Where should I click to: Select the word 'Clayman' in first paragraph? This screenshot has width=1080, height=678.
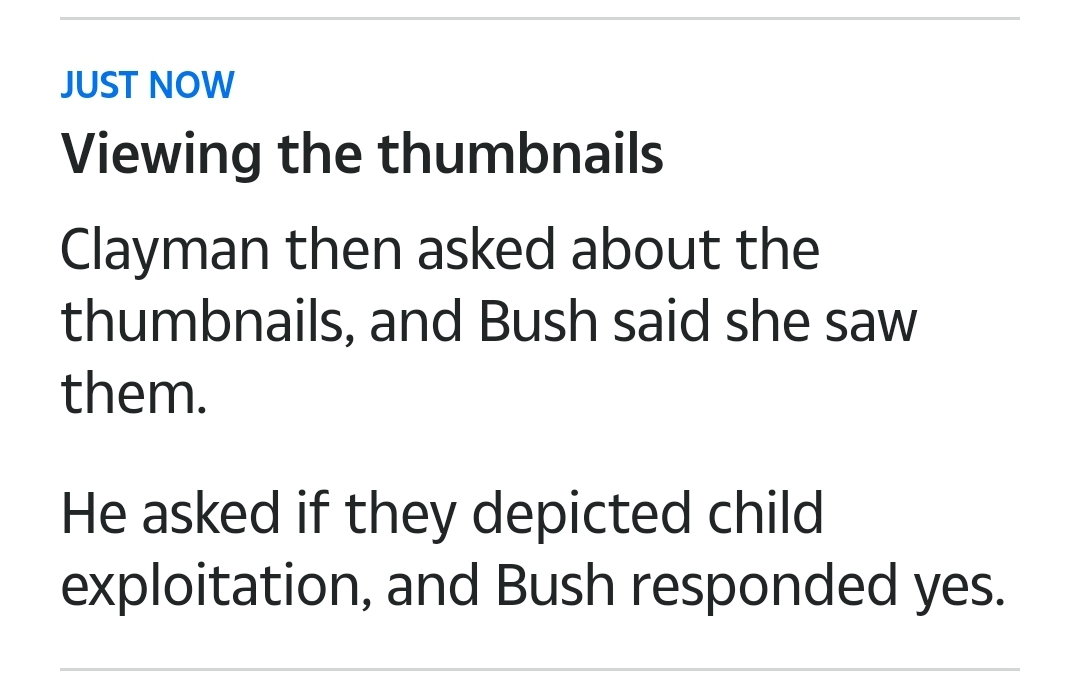click(165, 251)
